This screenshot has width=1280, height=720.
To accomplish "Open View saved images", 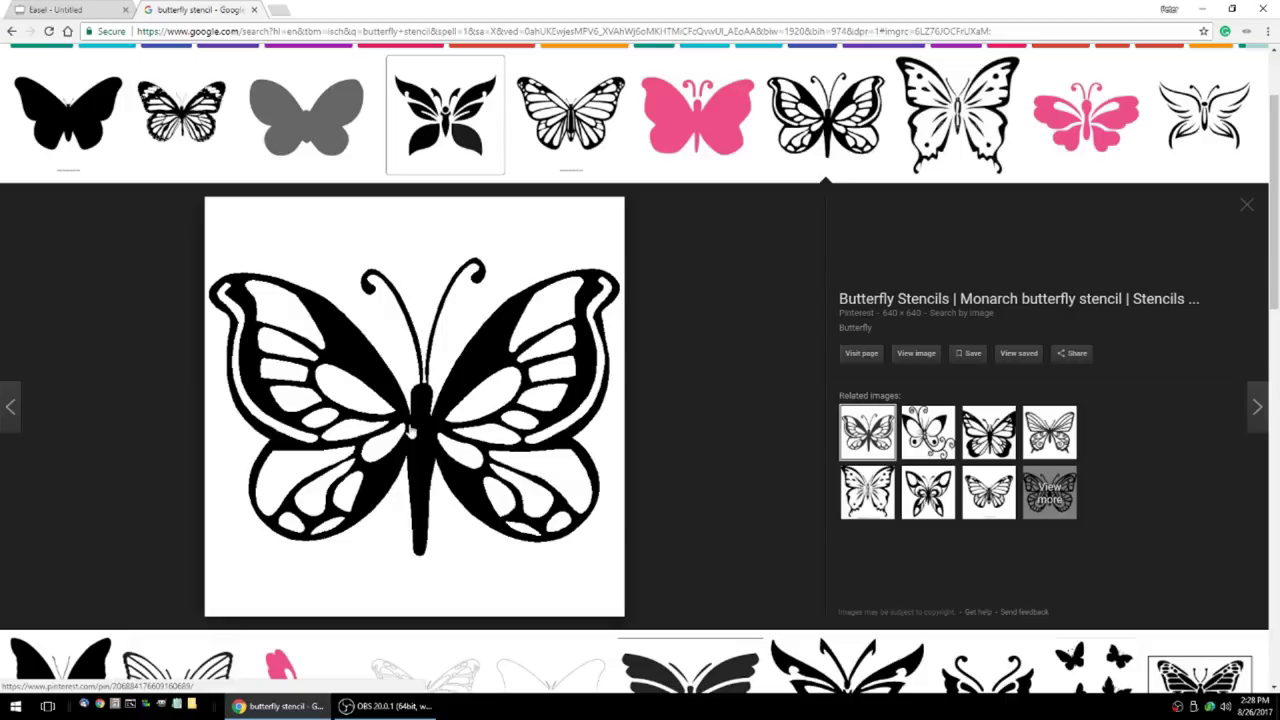I will (x=1019, y=353).
